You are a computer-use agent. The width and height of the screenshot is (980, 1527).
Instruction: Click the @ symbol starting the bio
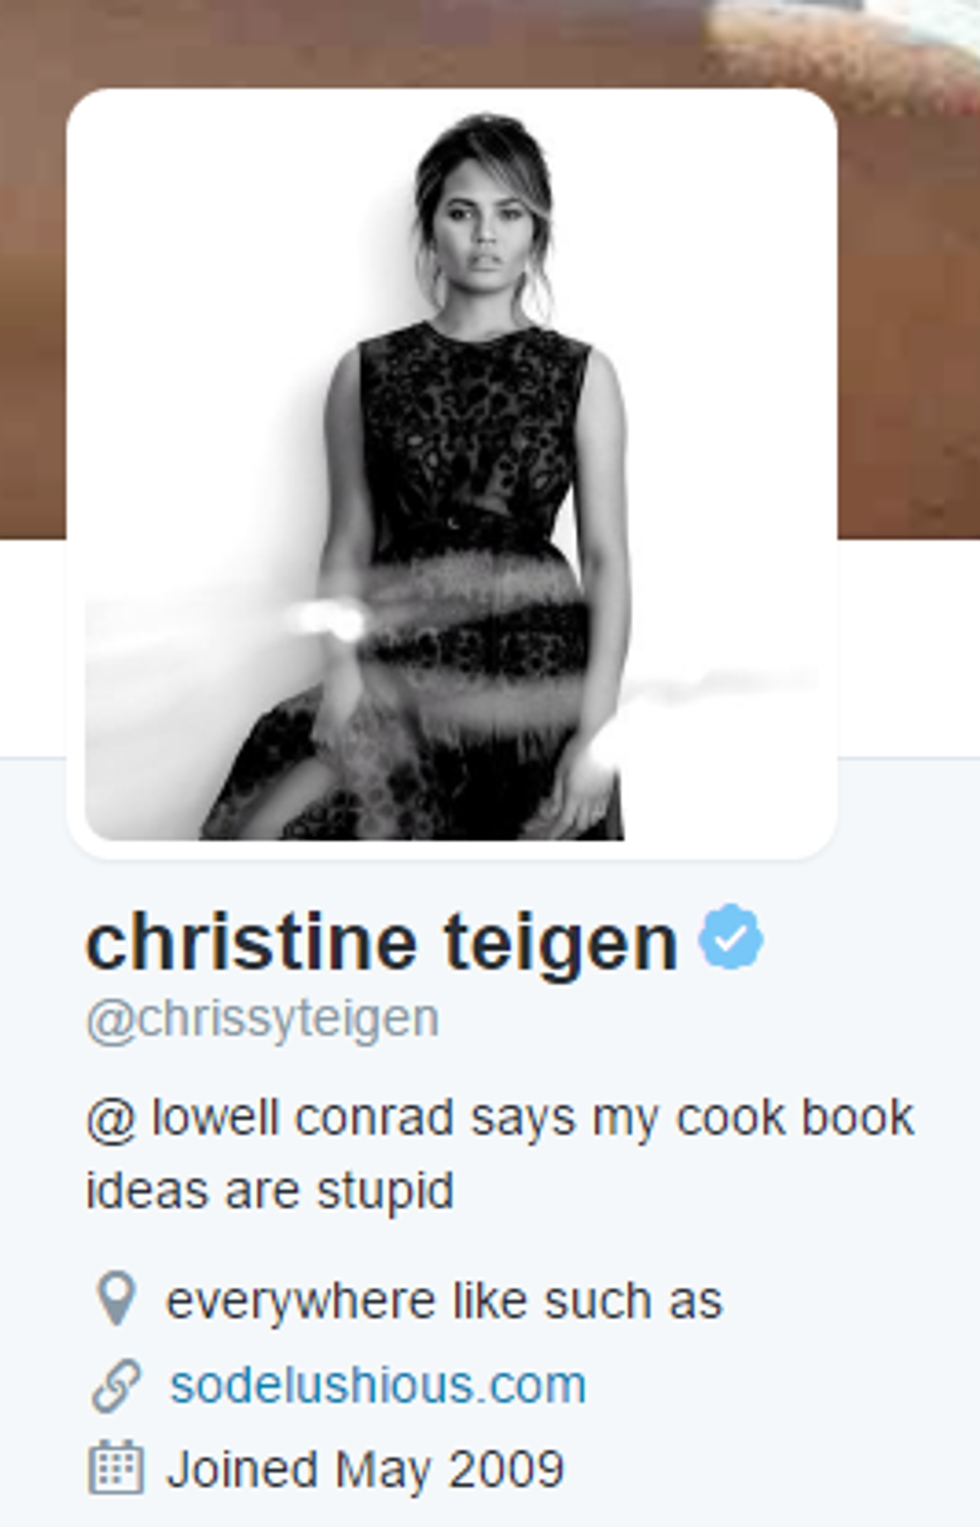110,1119
